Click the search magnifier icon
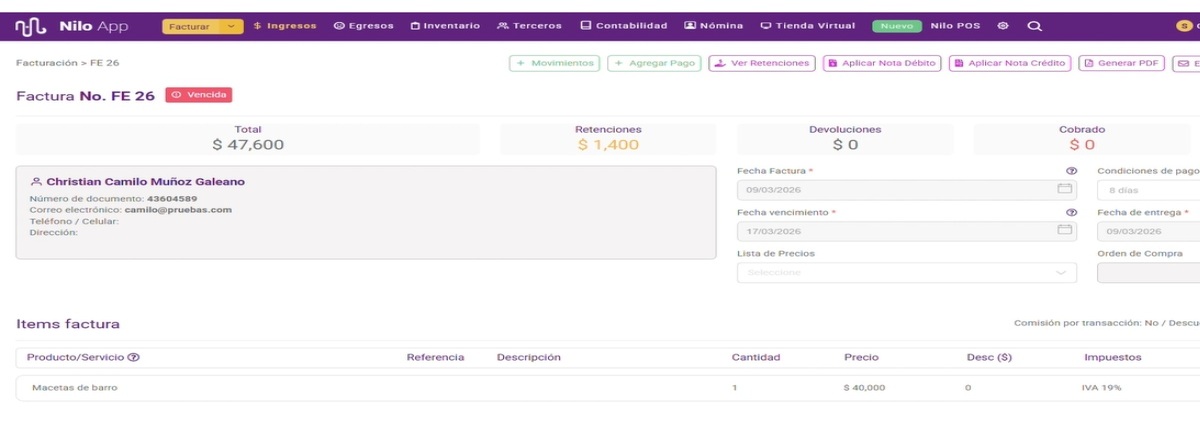Image resolution: width=1200 pixels, height=432 pixels. coord(1034,26)
